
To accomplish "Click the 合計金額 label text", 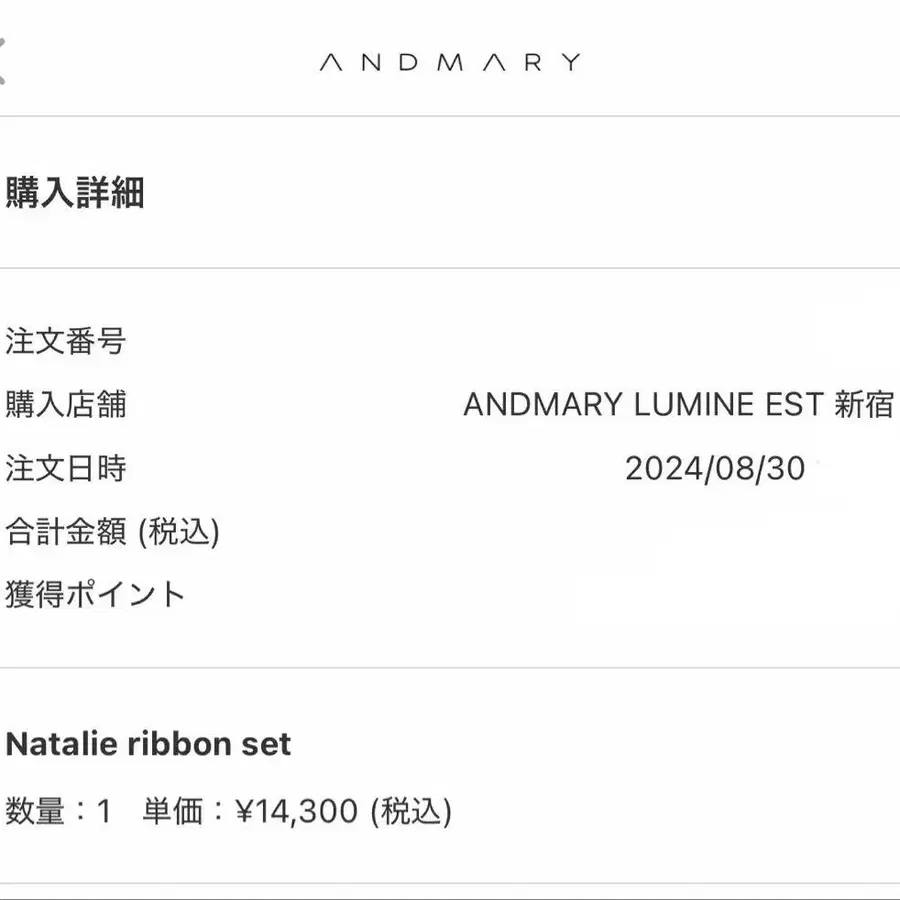I will click(x=66, y=531).
